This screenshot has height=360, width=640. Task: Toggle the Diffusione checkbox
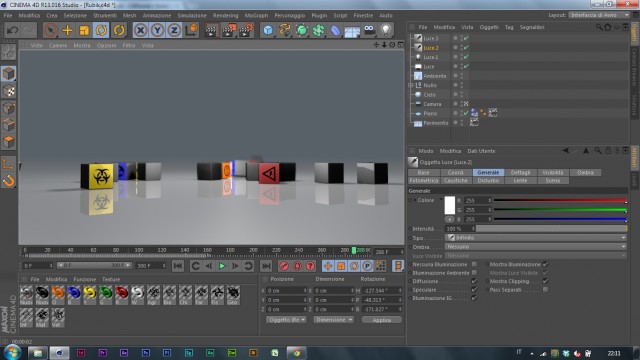click(474, 281)
